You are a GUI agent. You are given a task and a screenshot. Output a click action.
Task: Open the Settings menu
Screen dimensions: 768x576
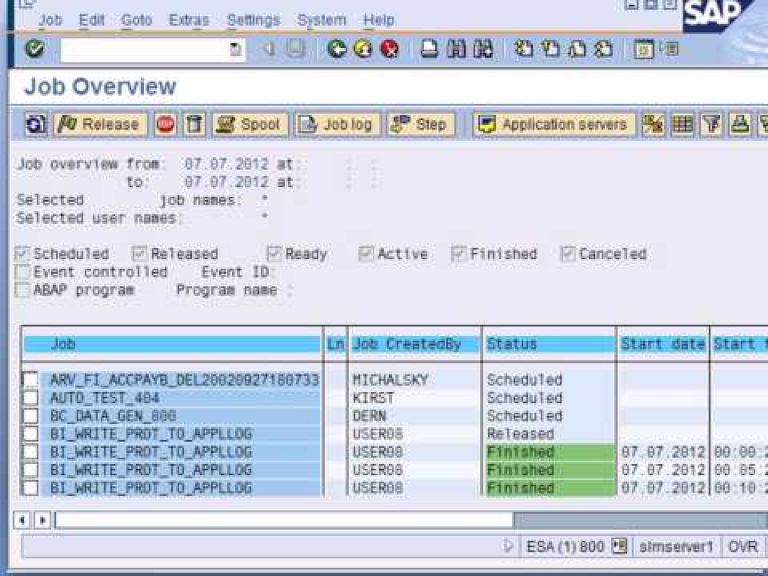pos(253,19)
